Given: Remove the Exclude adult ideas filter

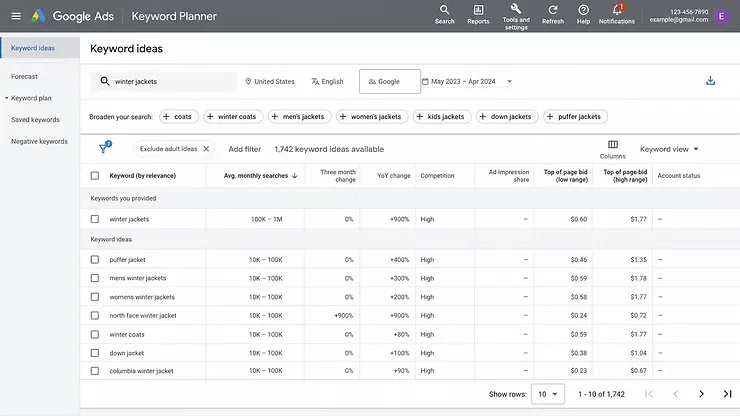Looking at the screenshot, I should point(206,149).
